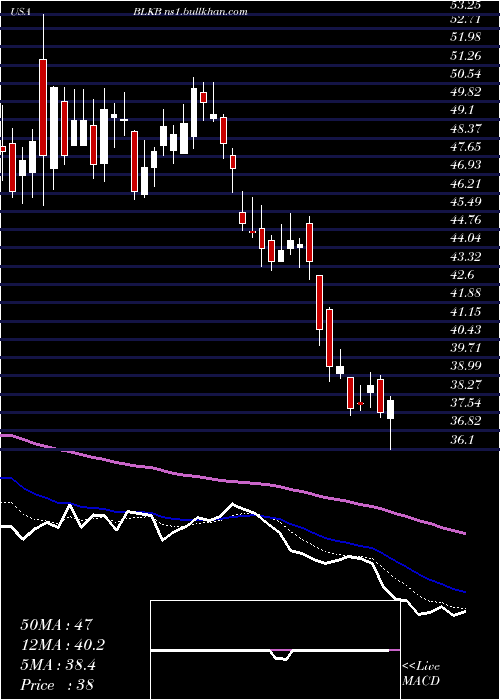This screenshot has height=700, width=500.
Task: Click the '50MA : 47' readout
Action: coord(57,624)
